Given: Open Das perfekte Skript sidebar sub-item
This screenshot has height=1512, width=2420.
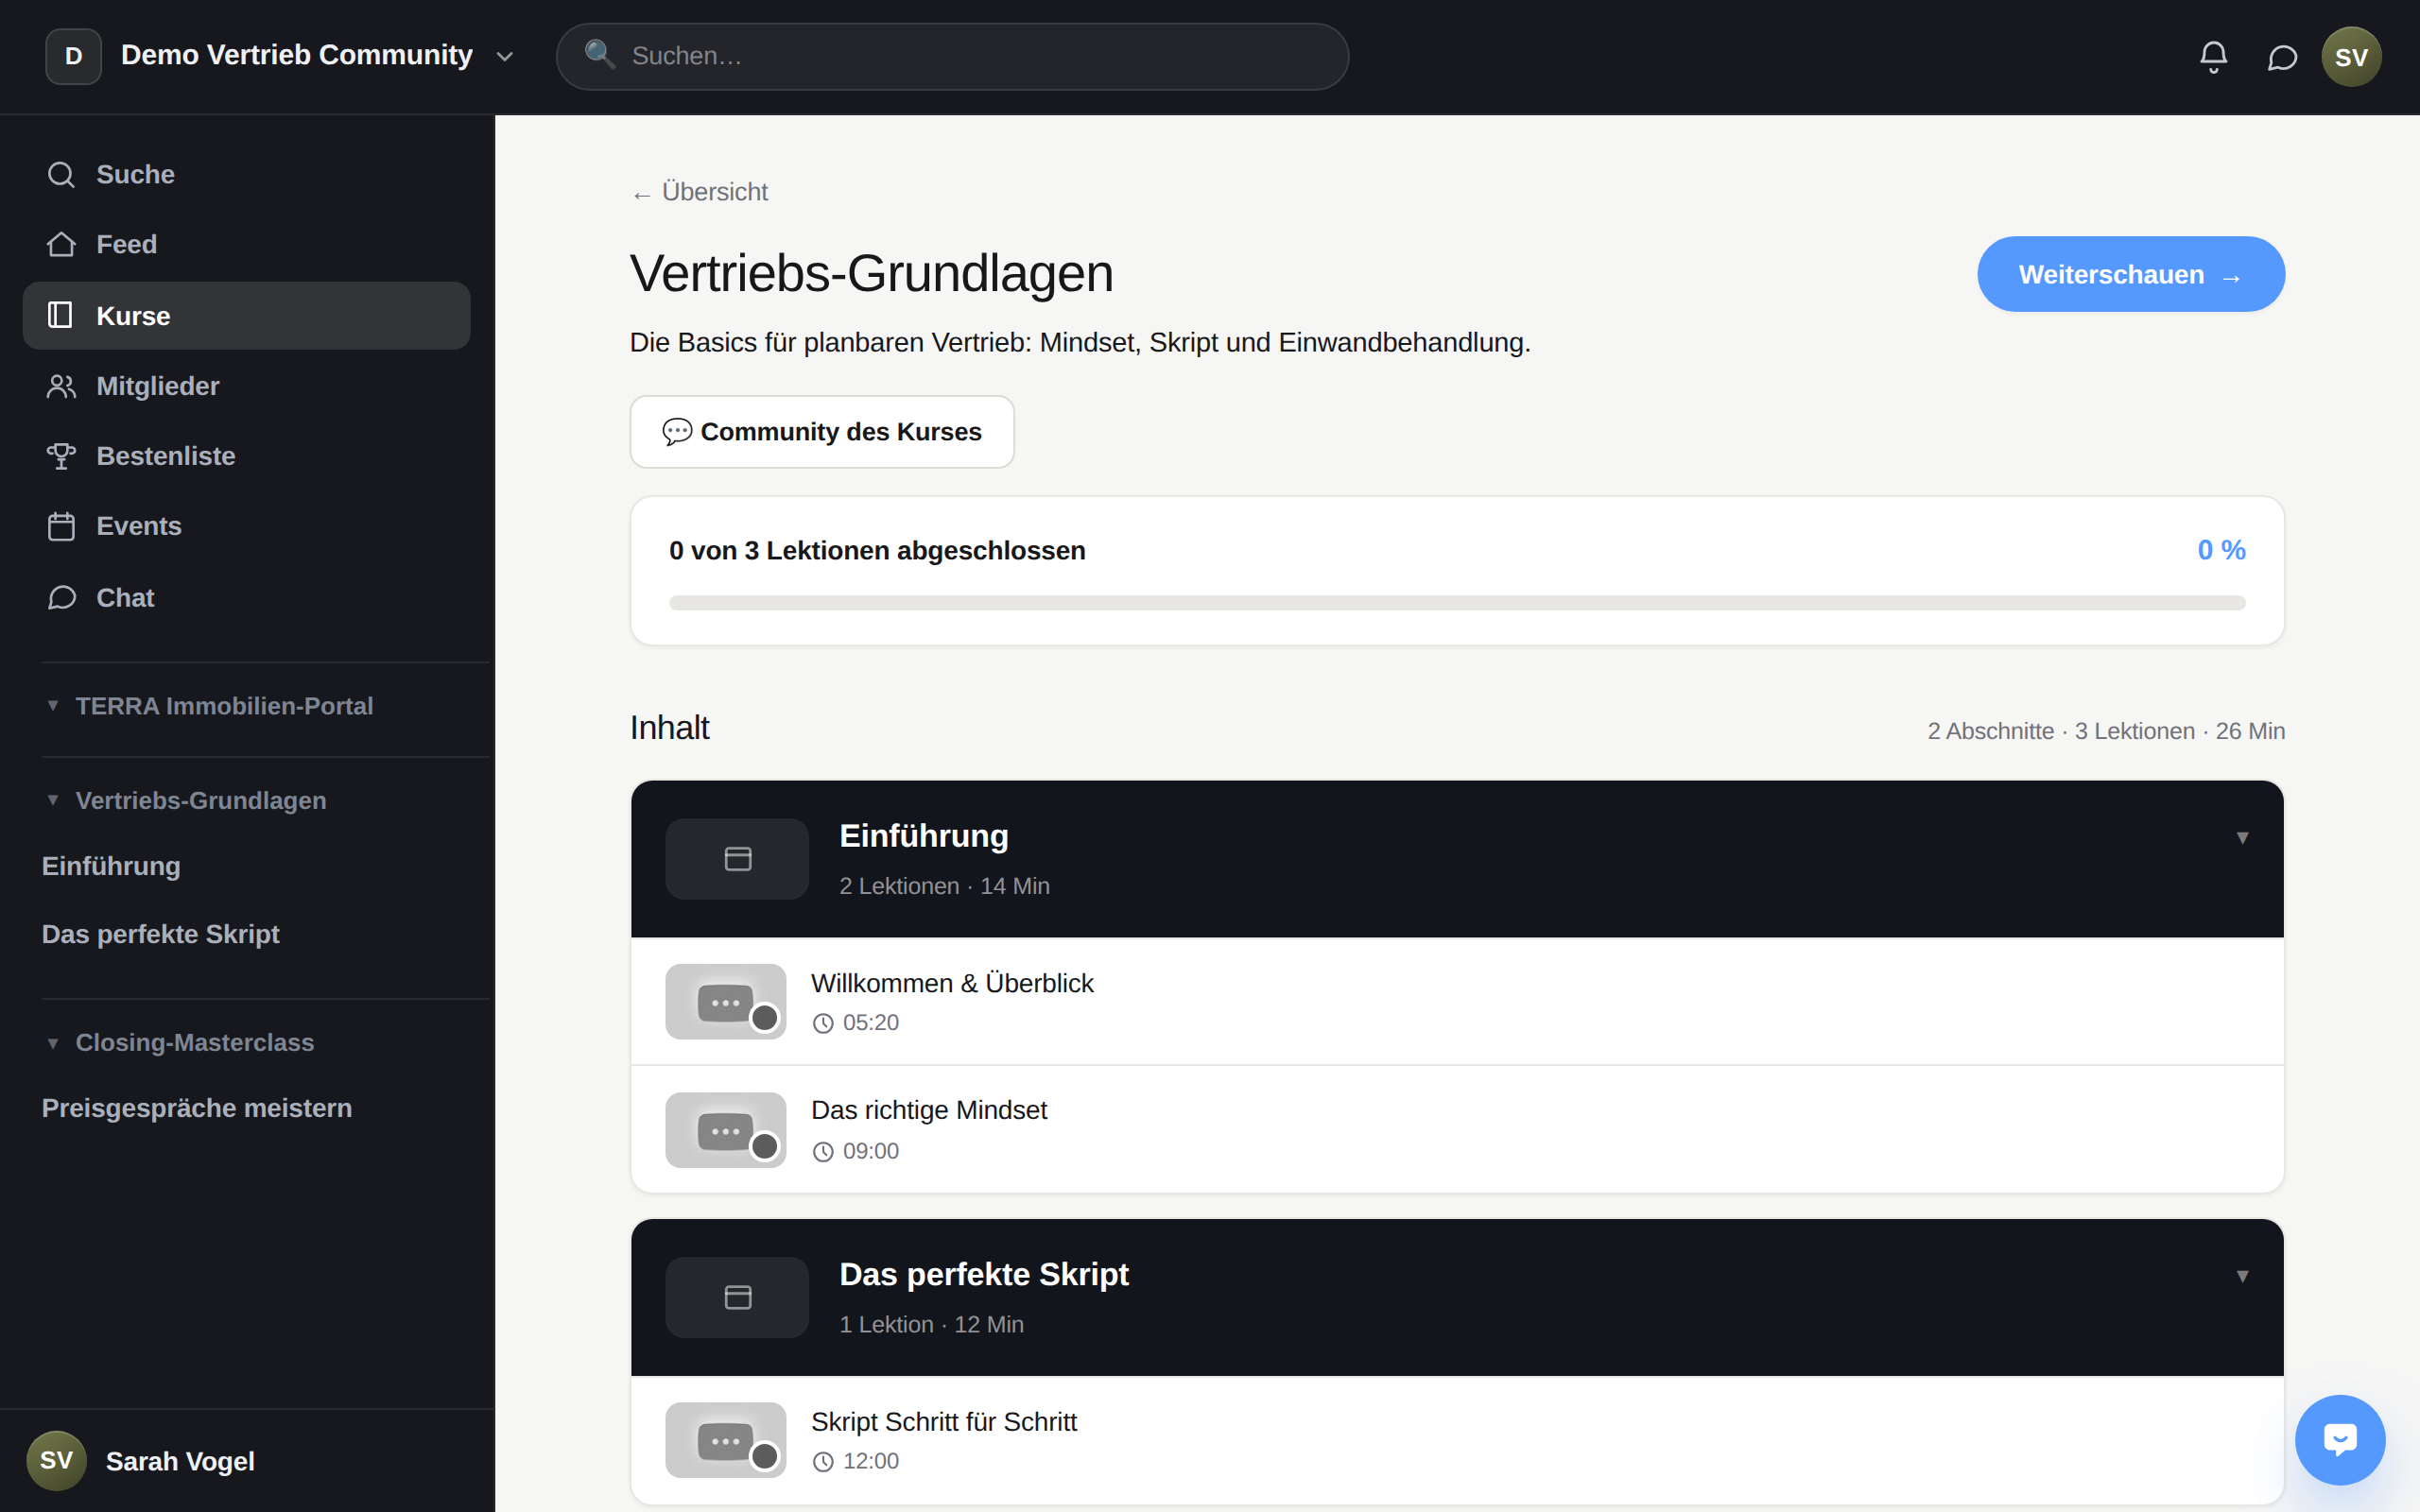Looking at the screenshot, I should click(x=160, y=934).
